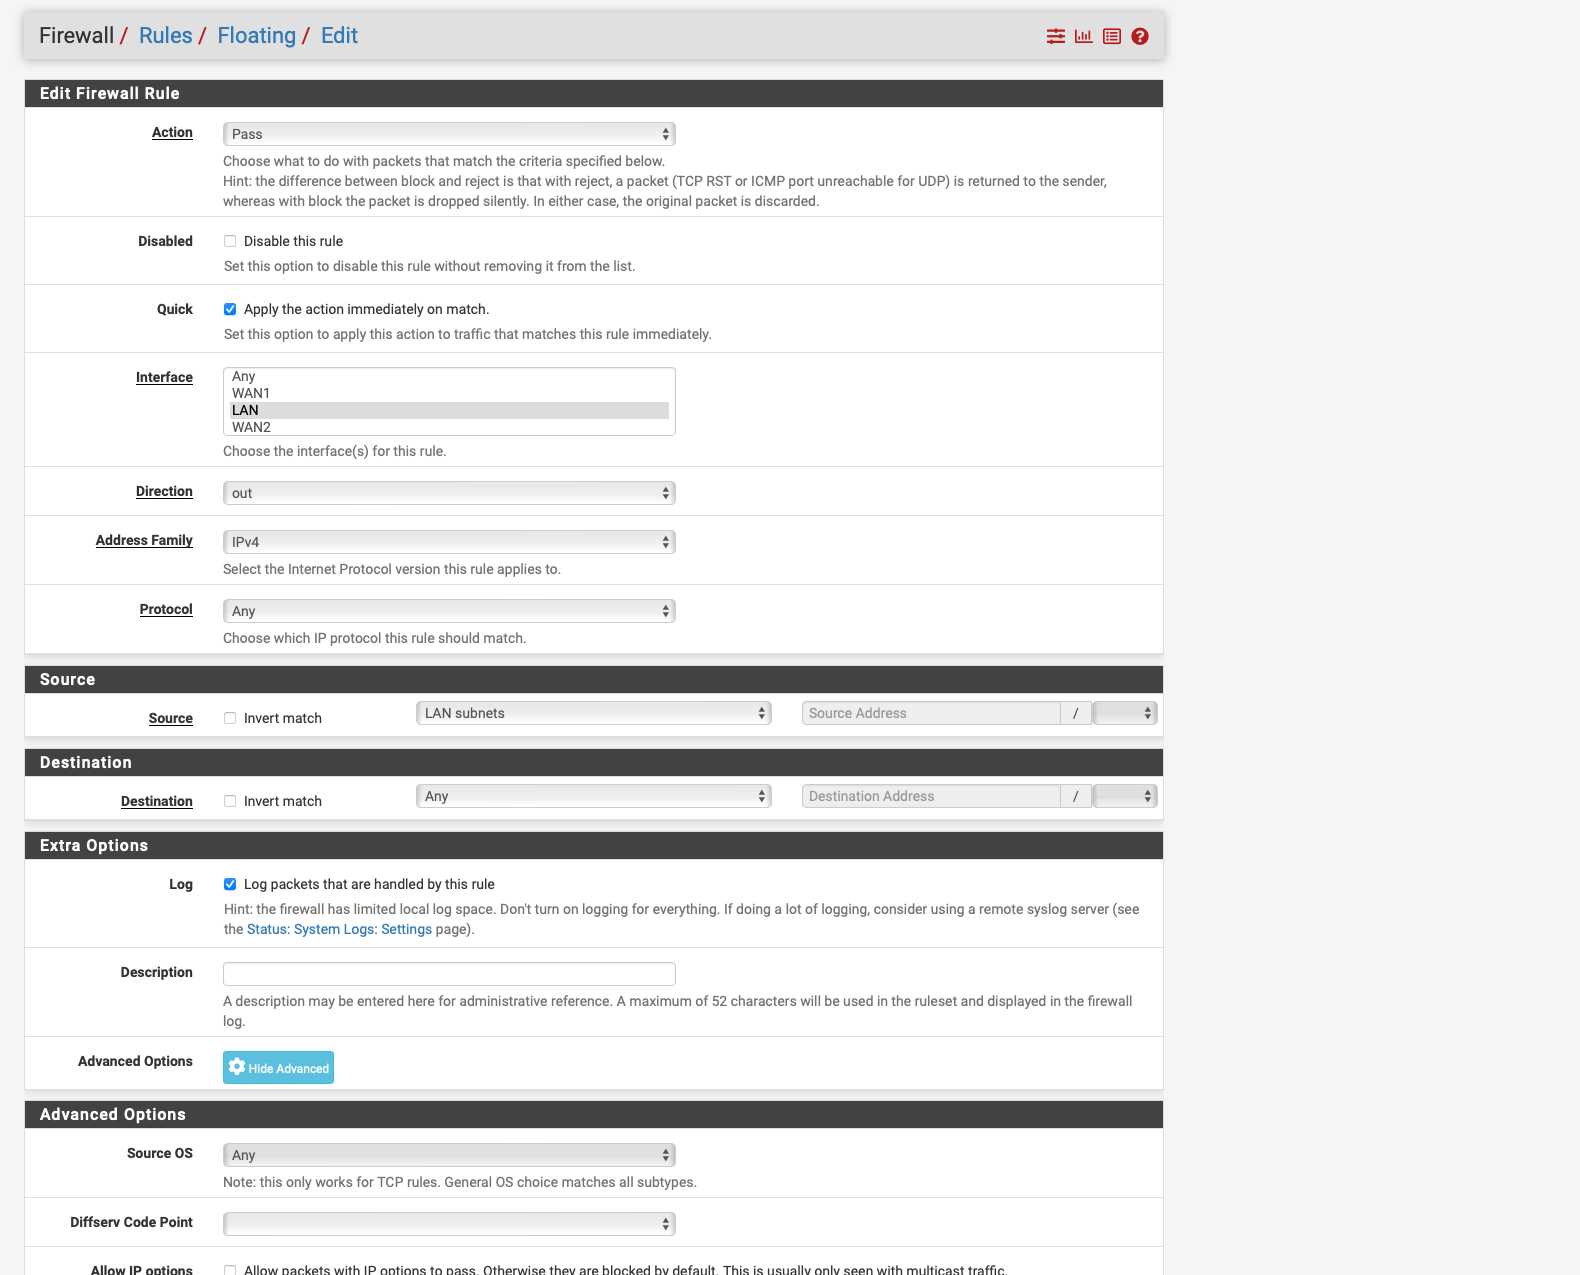Open related log entries icon
The image size is (1580, 1275).
1112,36
